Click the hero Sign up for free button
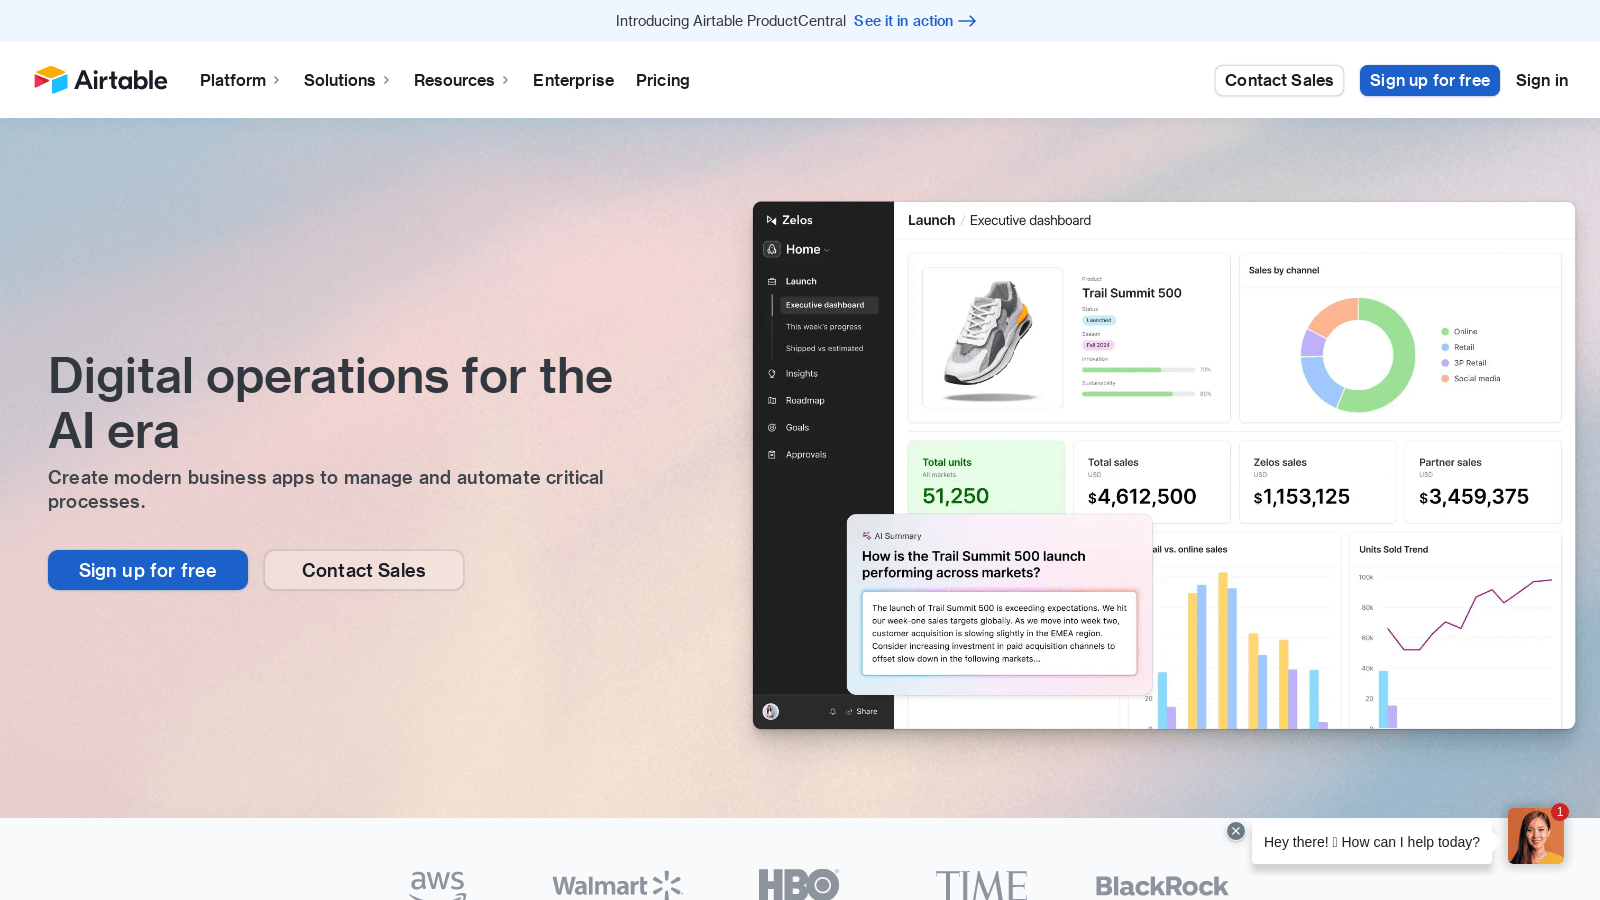The width and height of the screenshot is (1600, 900). coord(148,570)
